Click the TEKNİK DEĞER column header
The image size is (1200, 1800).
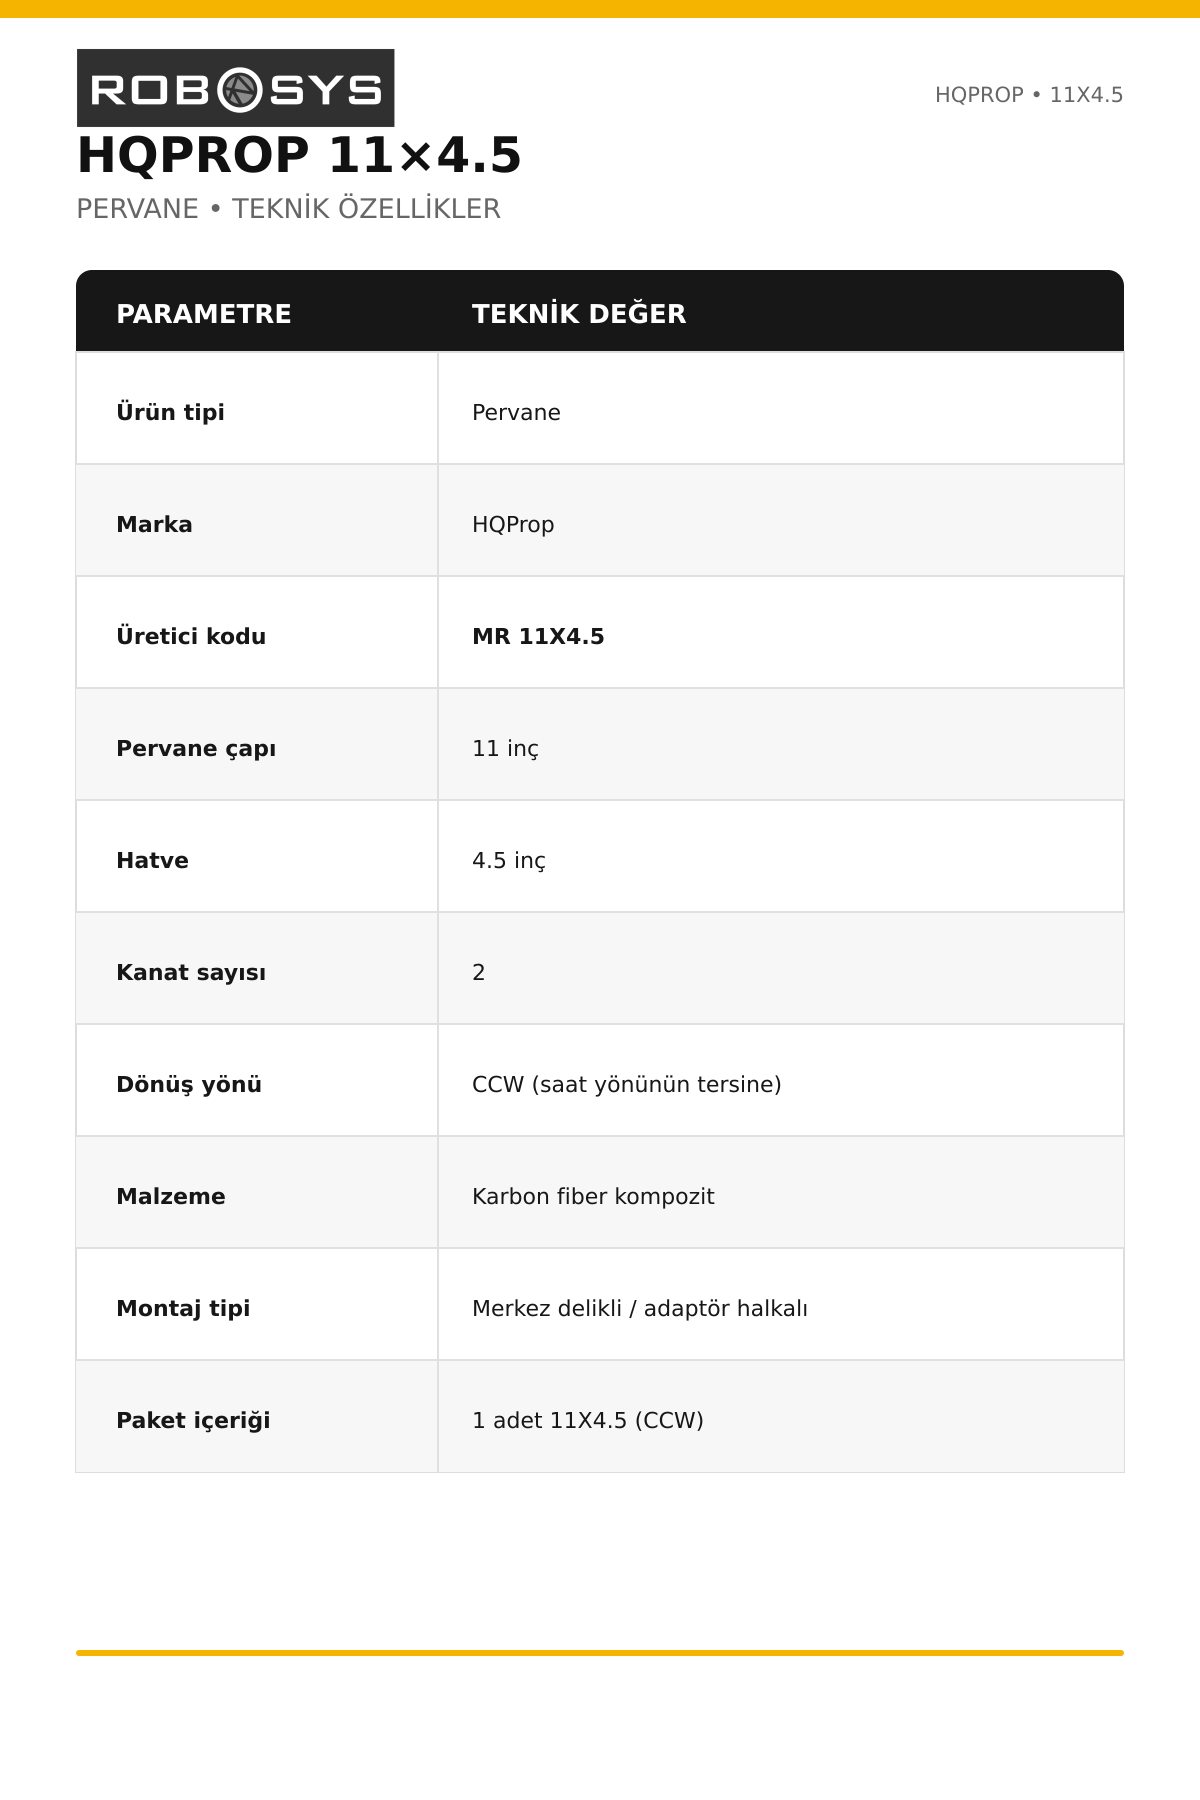[x=579, y=314]
